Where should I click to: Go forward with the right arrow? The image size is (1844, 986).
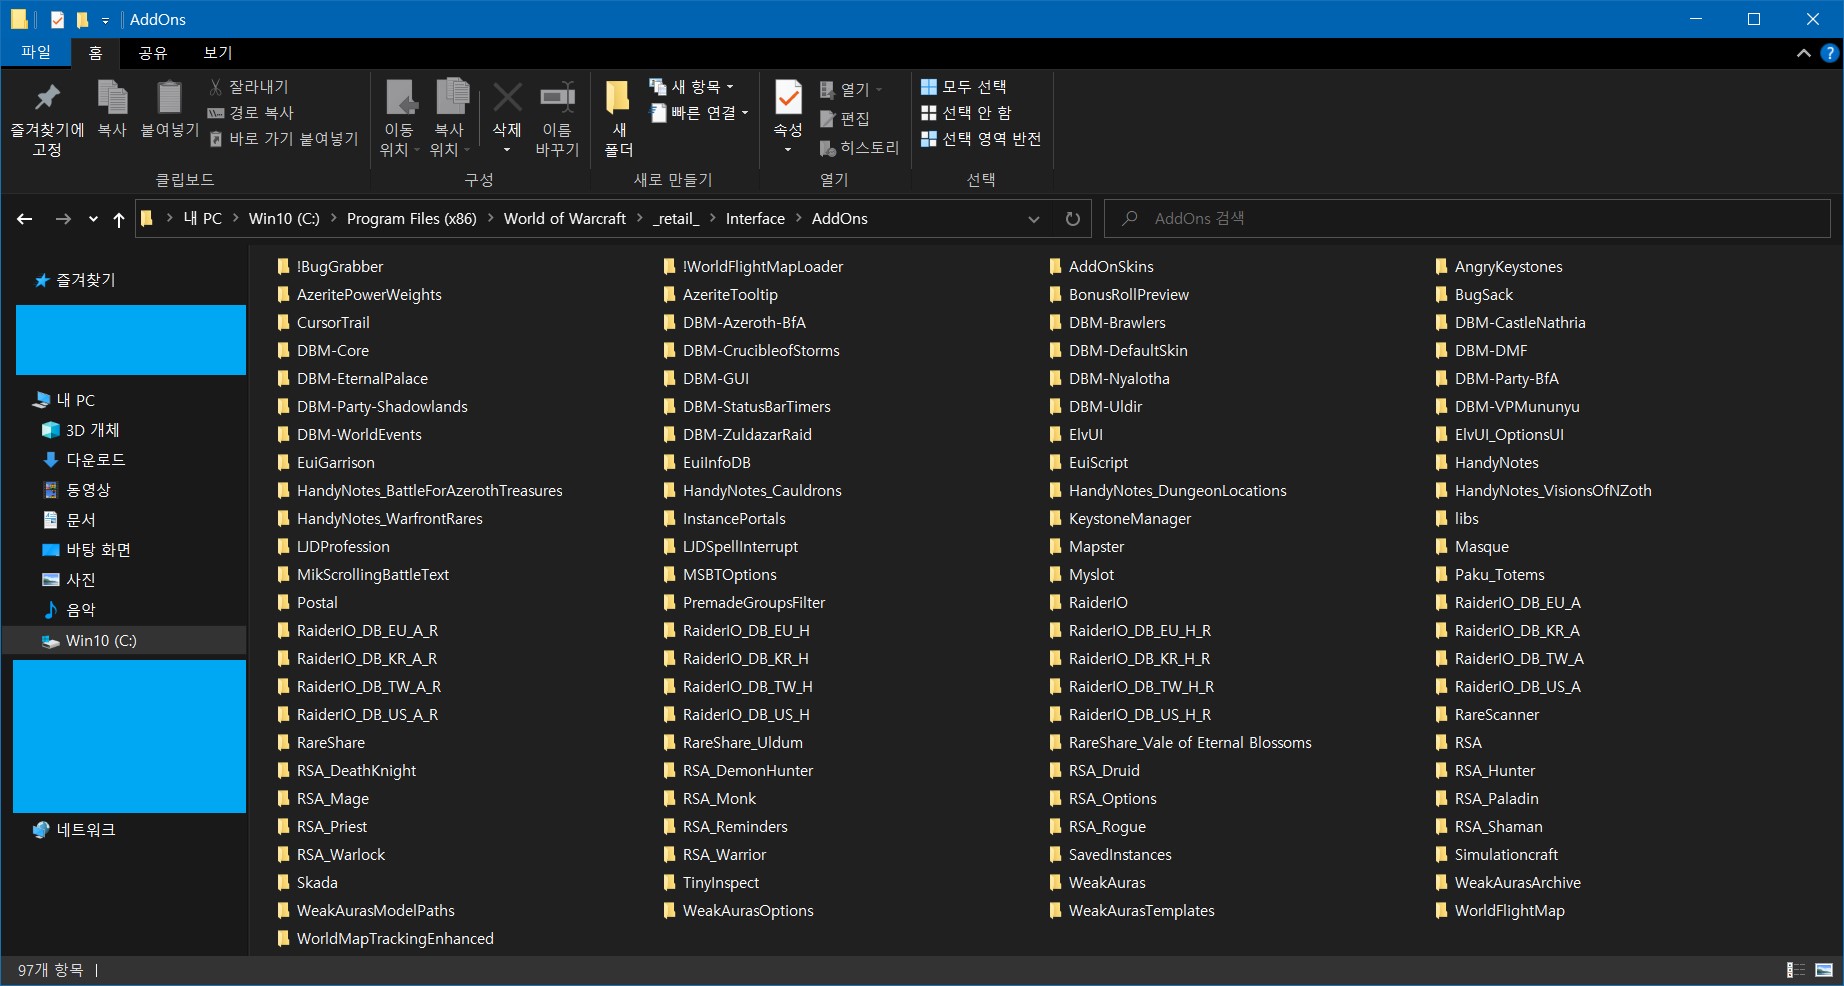coord(63,219)
